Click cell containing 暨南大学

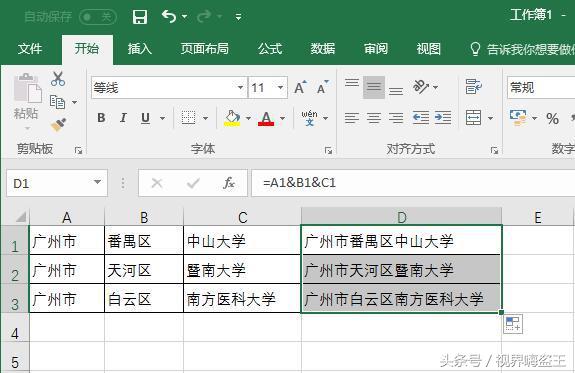tap(242, 270)
